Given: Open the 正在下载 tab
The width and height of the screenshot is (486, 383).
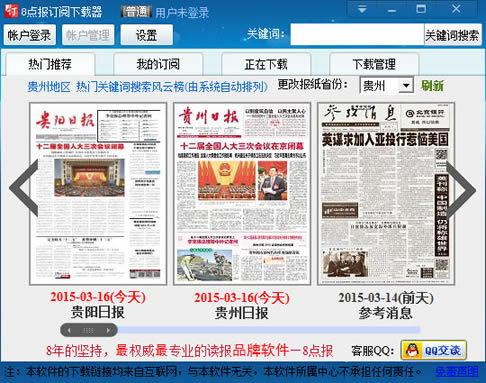Looking at the screenshot, I should [x=266, y=64].
